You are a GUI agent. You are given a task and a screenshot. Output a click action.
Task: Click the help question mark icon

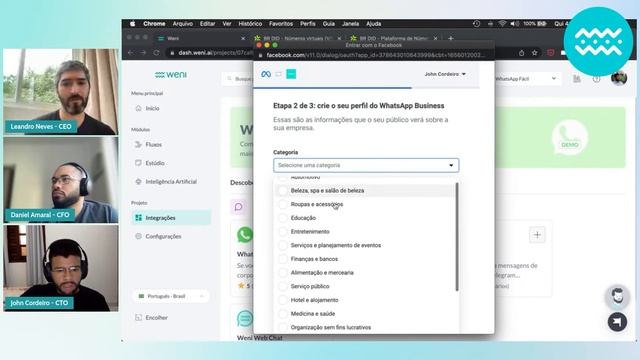[596, 78]
